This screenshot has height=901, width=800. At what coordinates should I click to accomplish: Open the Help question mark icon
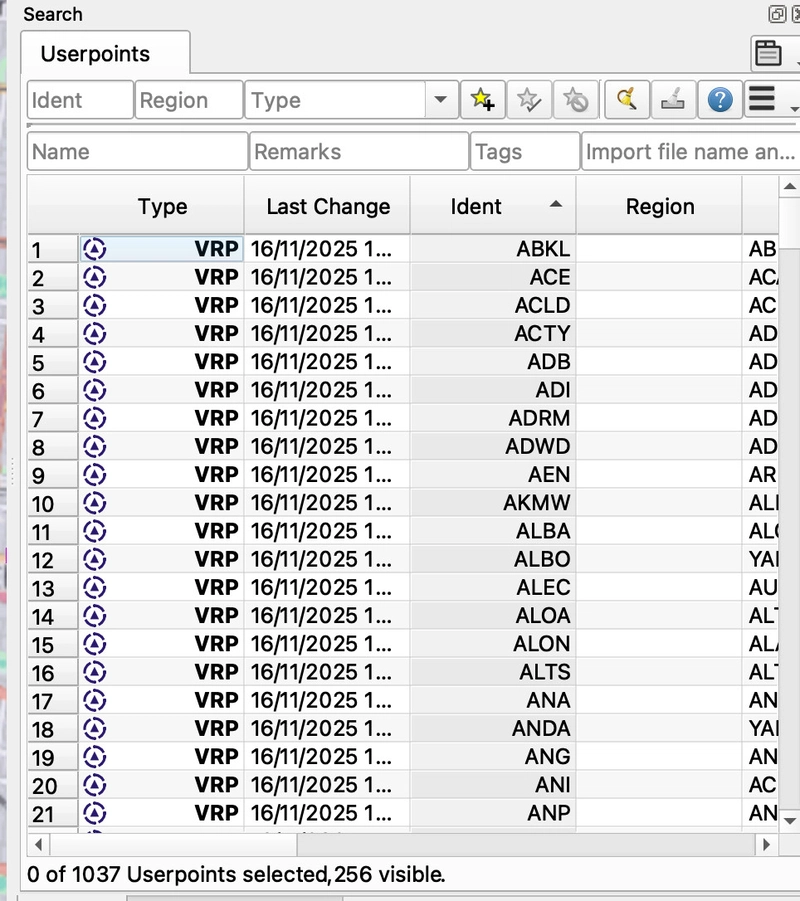click(719, 100)
